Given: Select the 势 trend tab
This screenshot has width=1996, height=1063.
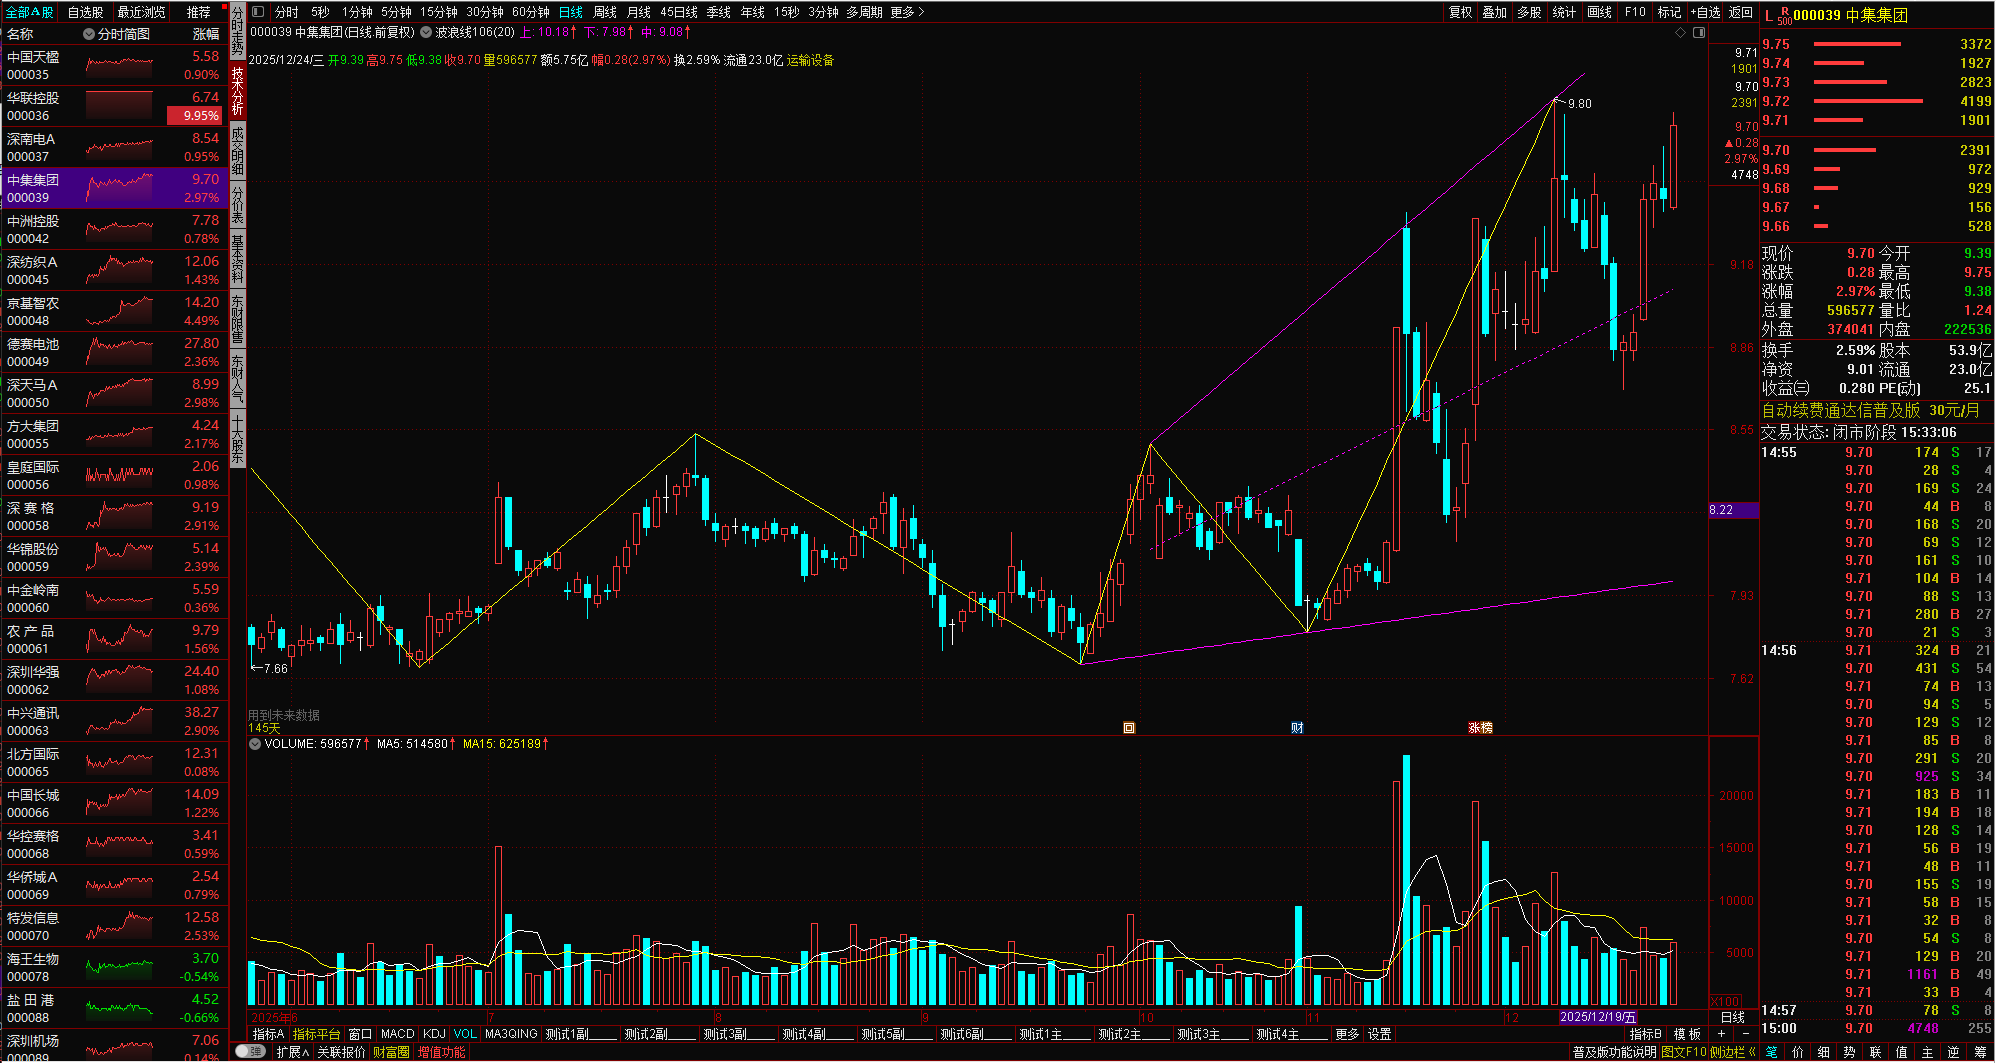Looking at the screenshot, I should point(1850,1052).
